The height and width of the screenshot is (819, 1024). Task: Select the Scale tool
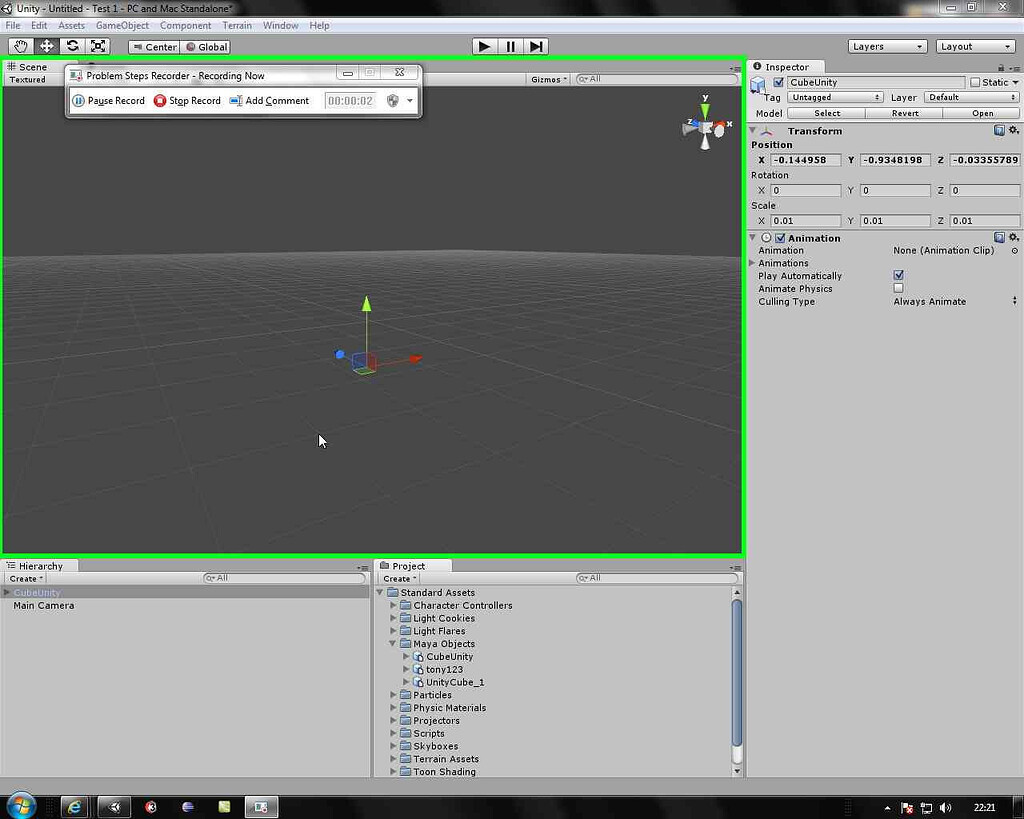pos(98,45)
